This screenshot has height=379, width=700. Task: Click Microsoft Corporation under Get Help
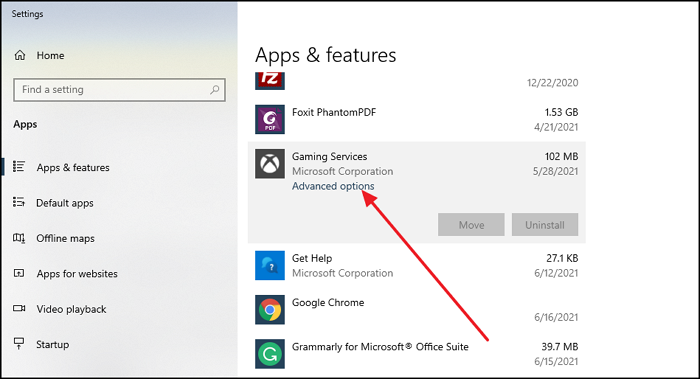tap(342, 273)
